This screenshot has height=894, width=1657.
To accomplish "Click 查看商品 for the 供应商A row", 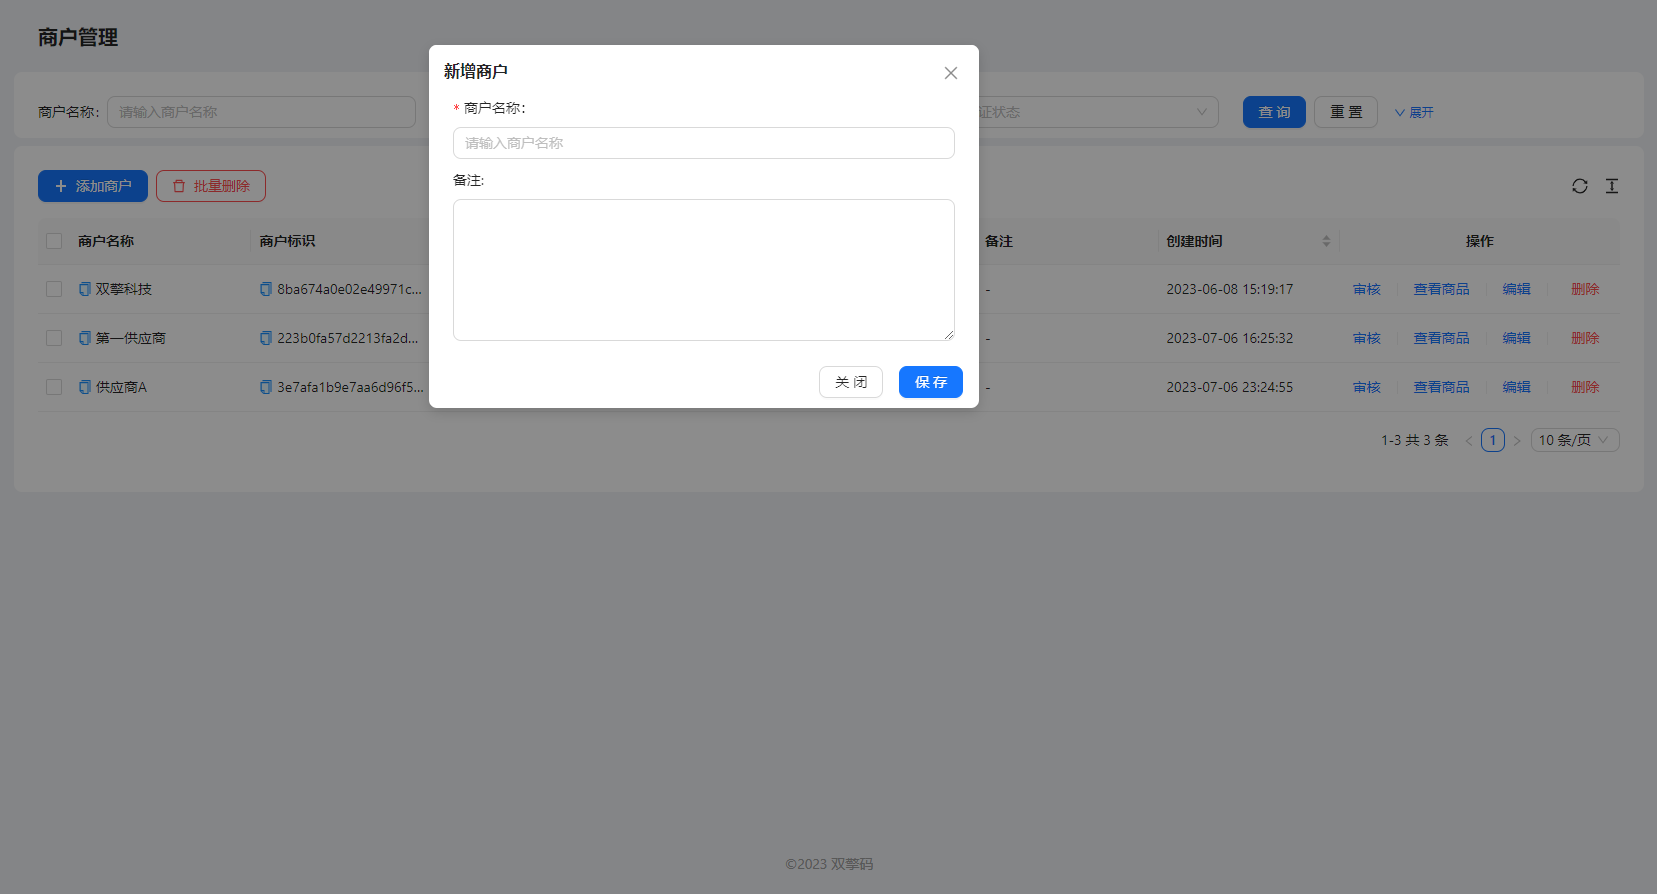I will click(x=1441, y=387).
